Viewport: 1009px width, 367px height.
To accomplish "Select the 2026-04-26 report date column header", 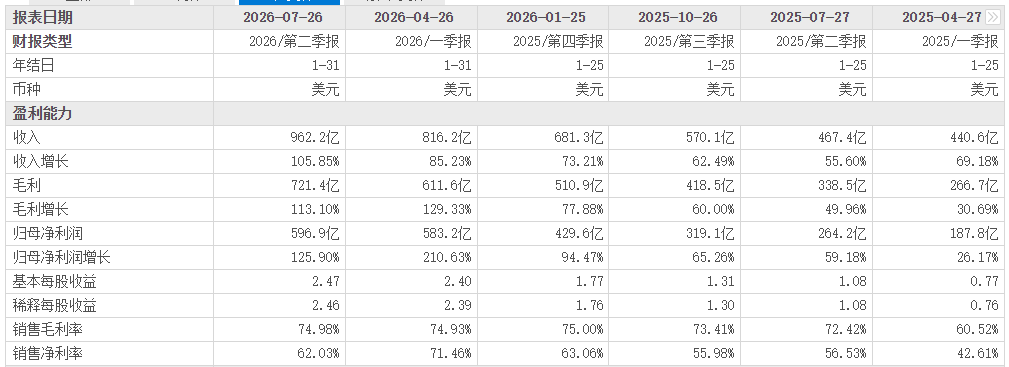I will pyautogui.click(x=414, y=17).
